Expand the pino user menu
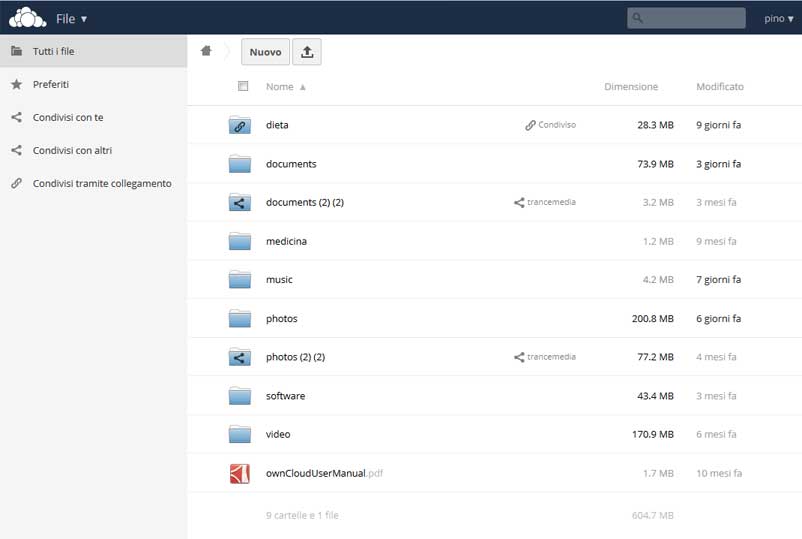Screen dimensions: 802x539 [779, 18]
